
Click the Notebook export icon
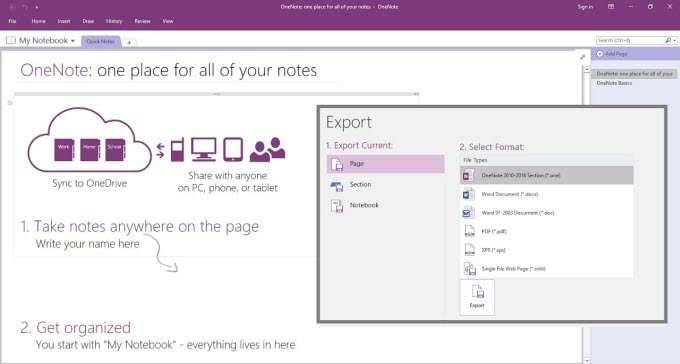click(x=337, y=206)
